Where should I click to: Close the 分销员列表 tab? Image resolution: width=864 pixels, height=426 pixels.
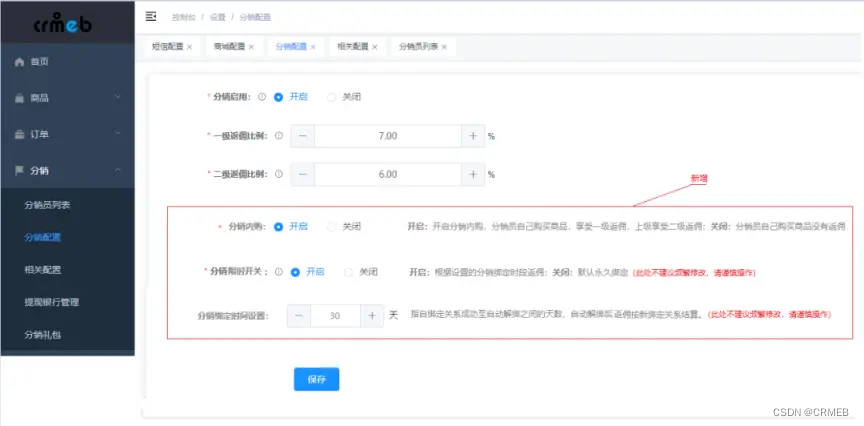pyautogui.click(x=444, y=47)
